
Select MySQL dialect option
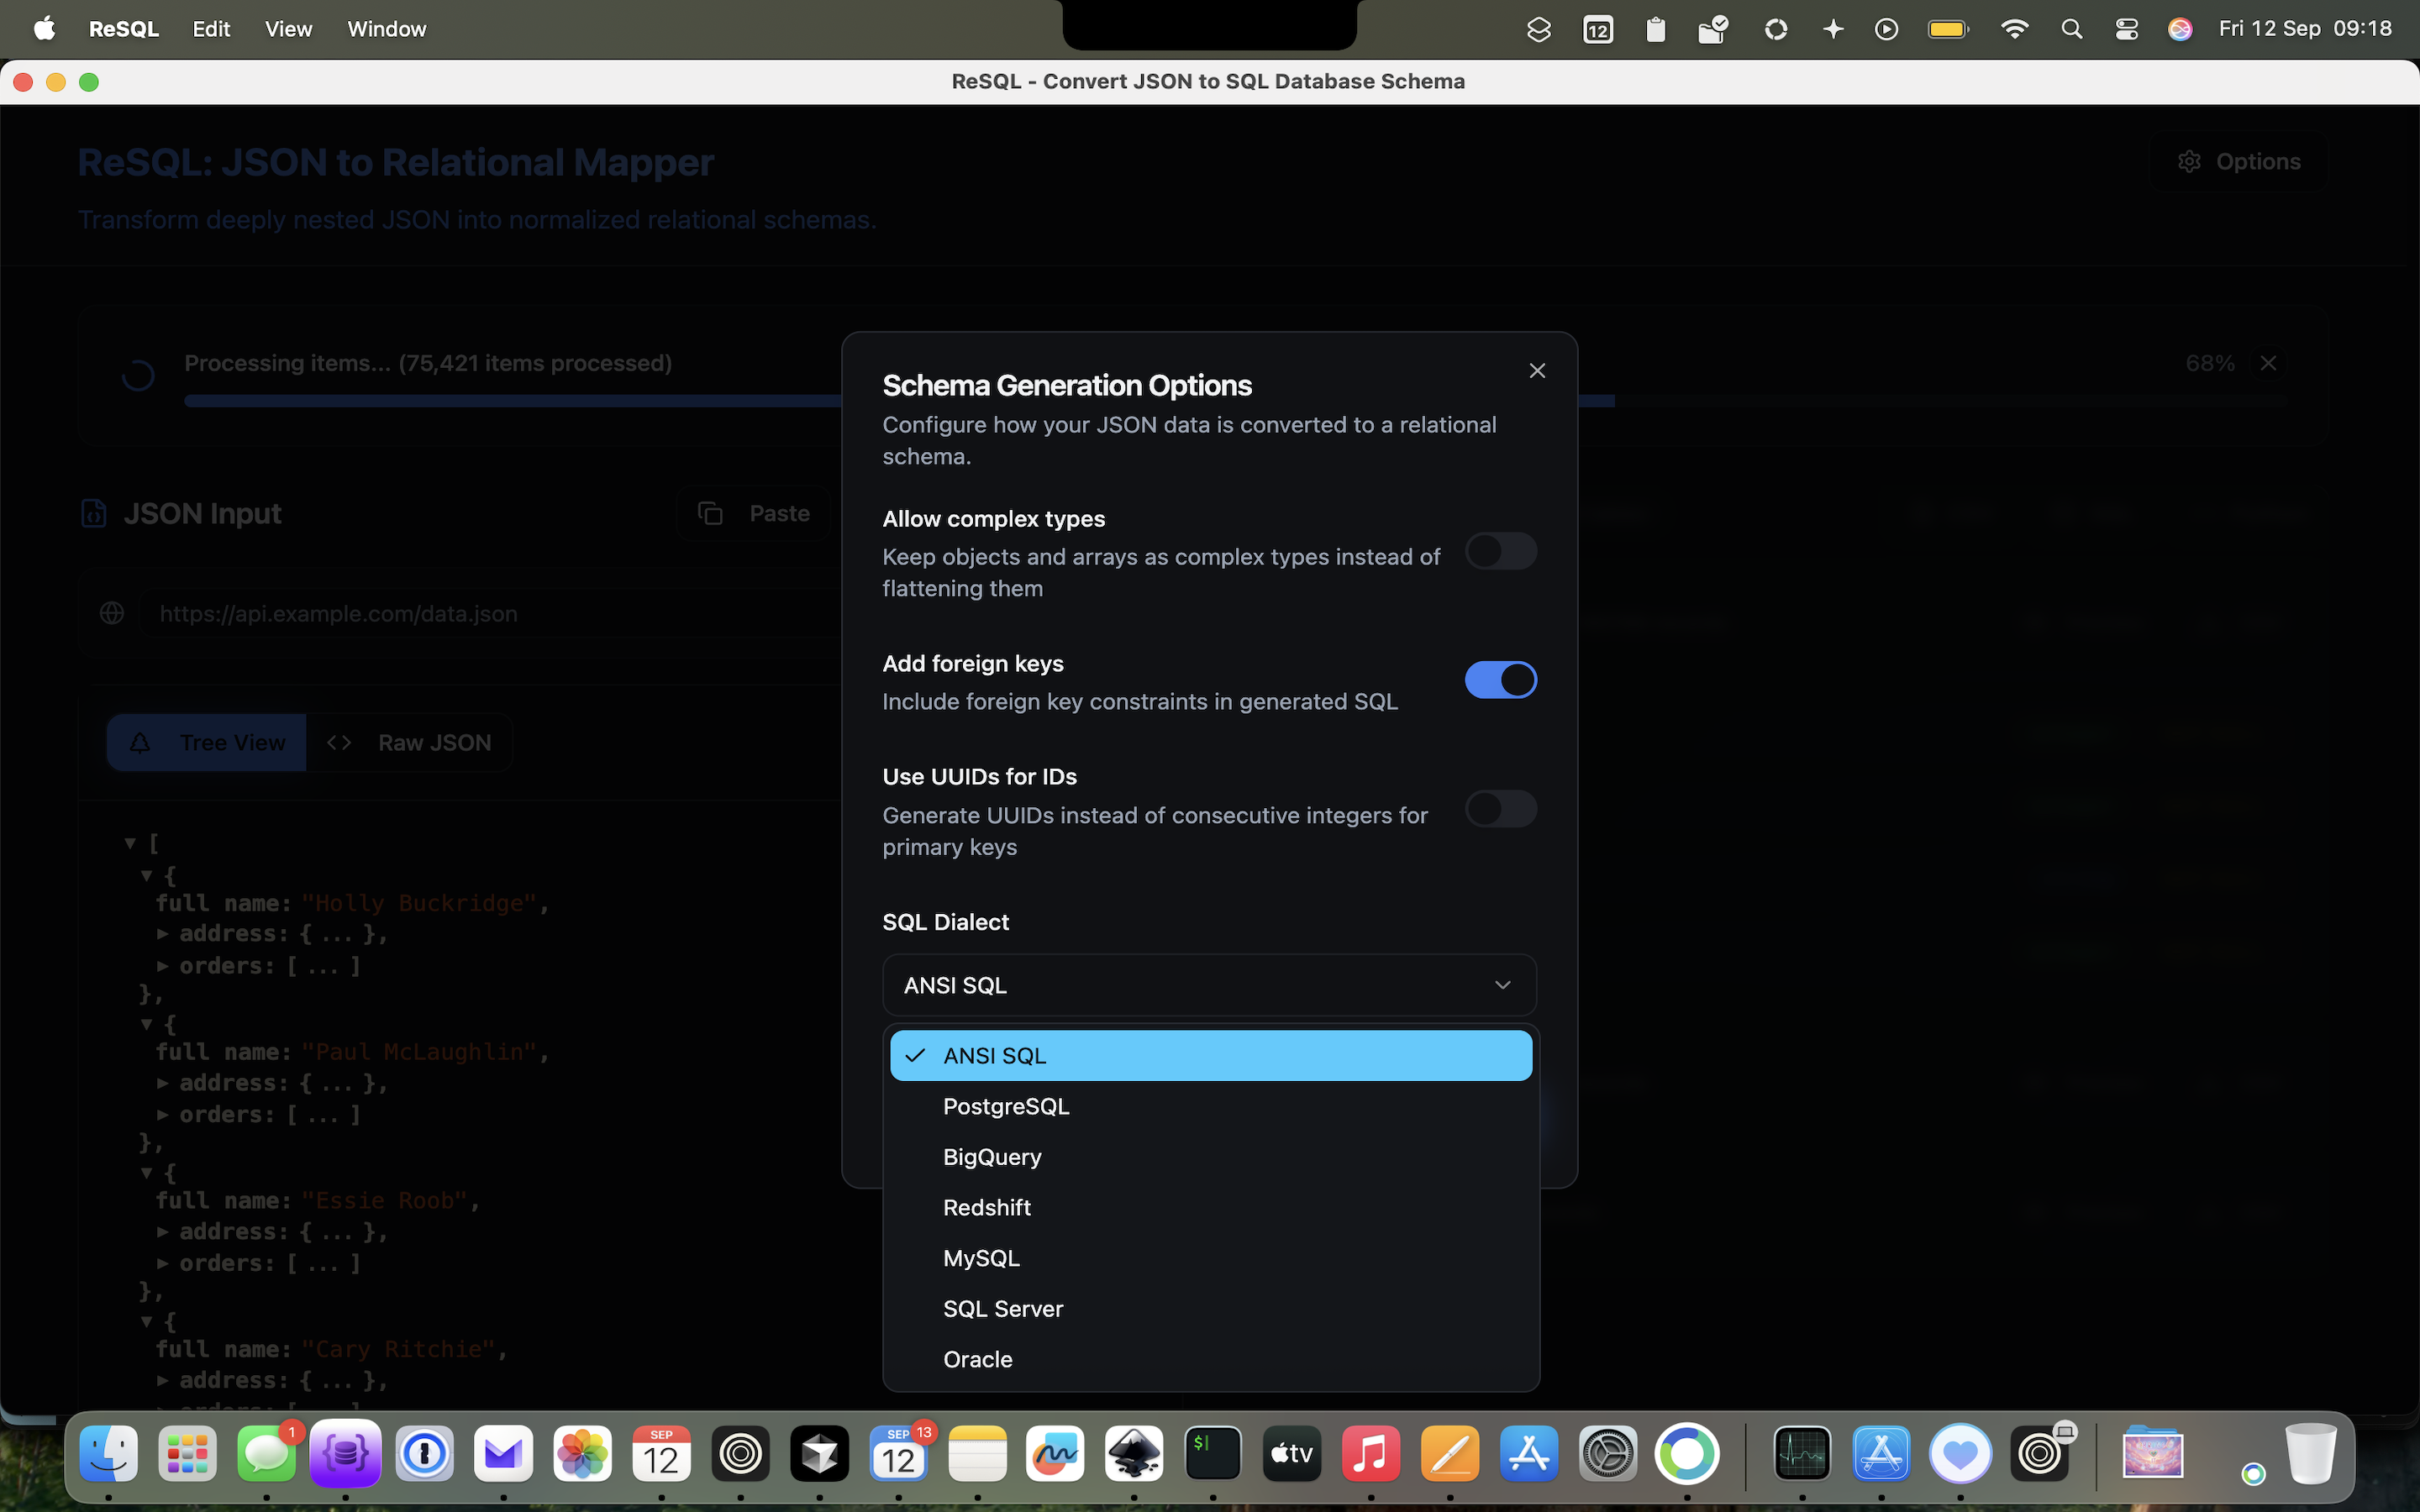pos(981,1258)
